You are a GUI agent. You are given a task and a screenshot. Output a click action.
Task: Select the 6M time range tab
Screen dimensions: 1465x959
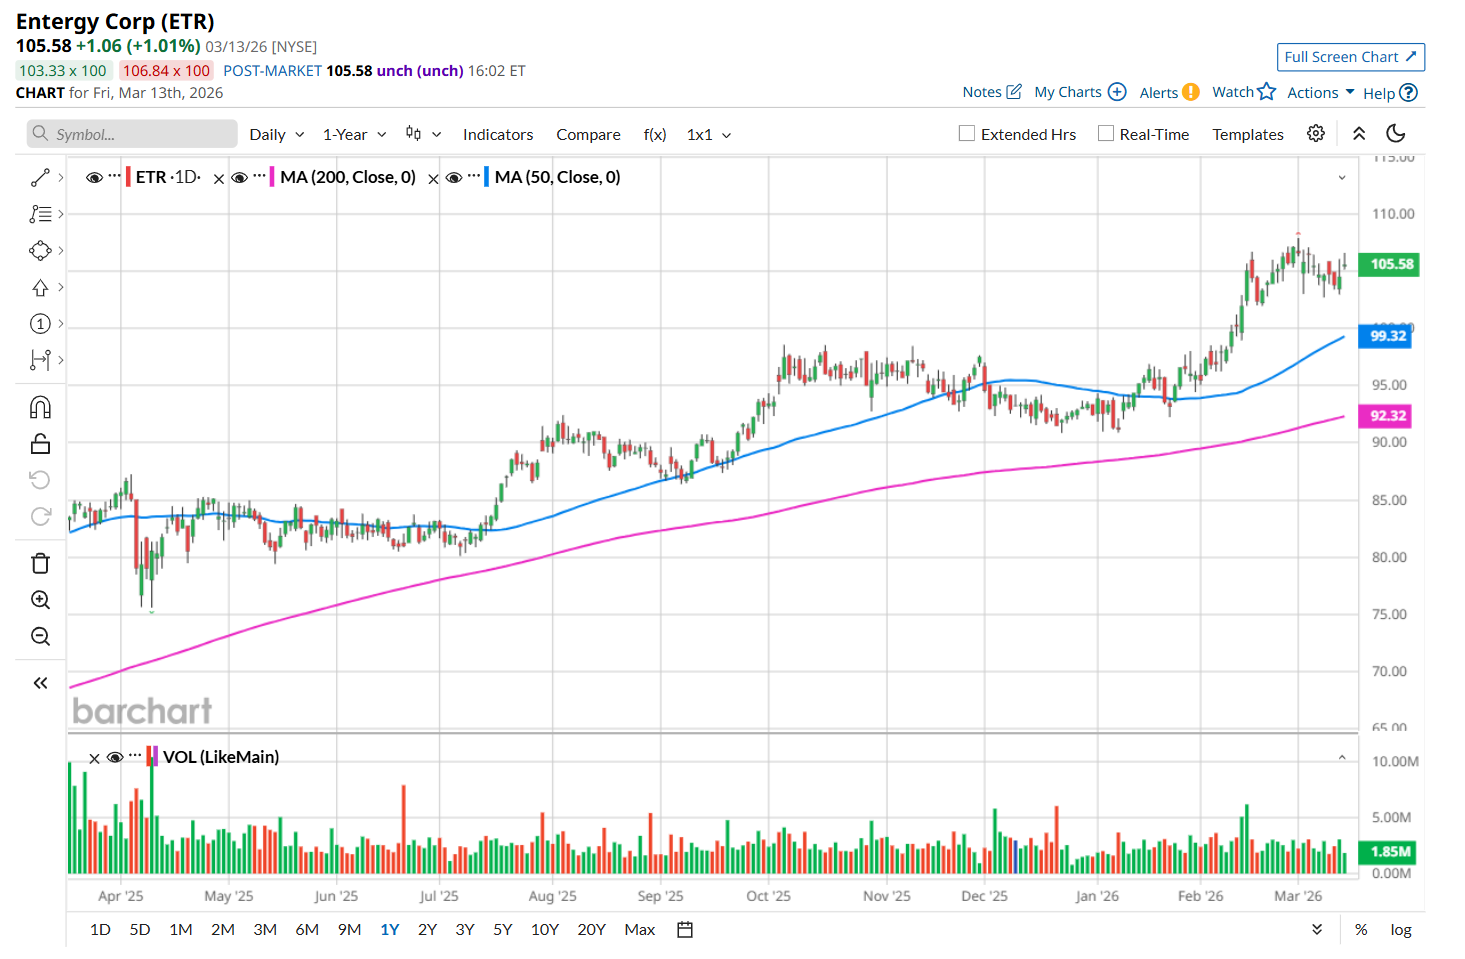(307, 930)
